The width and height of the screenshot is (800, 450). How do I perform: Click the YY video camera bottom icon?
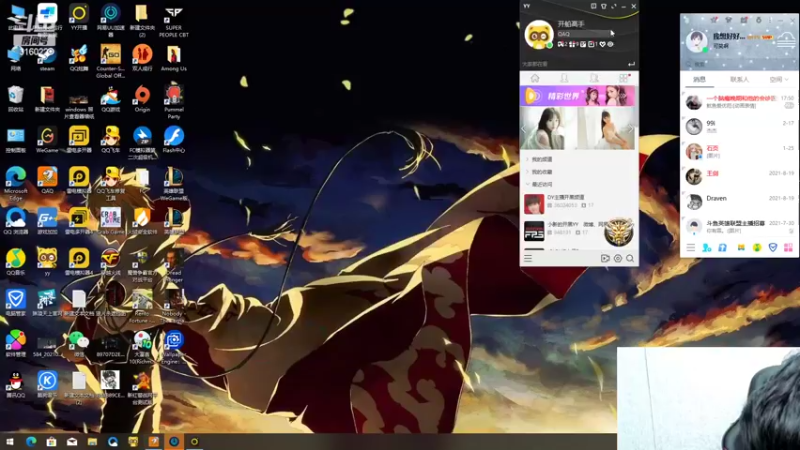[605, 258]
